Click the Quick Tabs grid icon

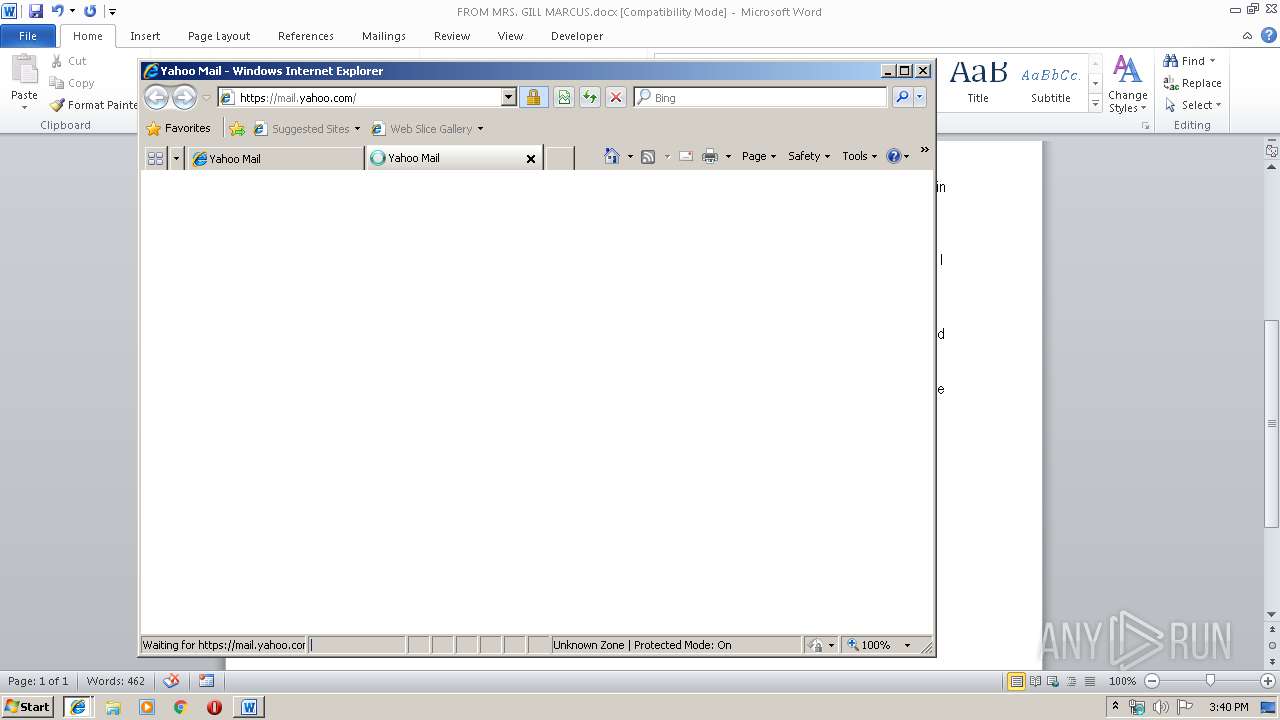click(155, 158)
